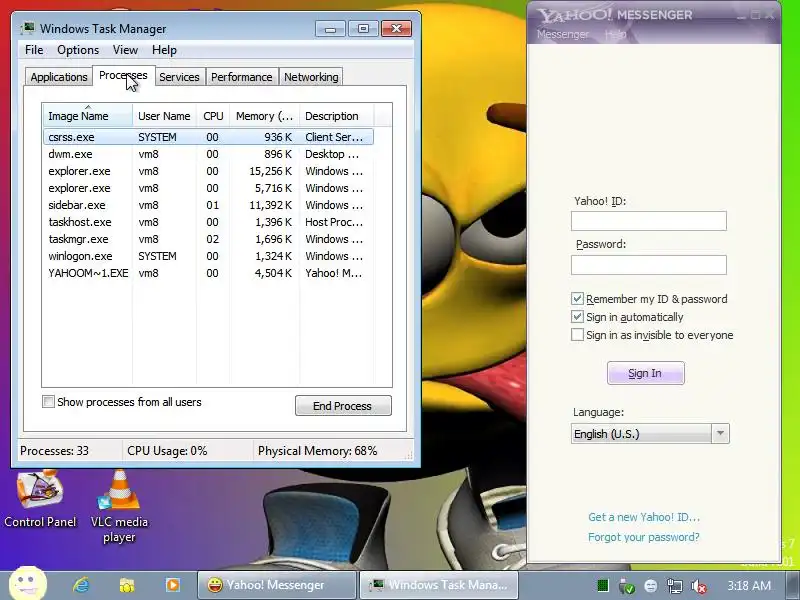Select explorer.exe row using 15,256 K

tap(209, 171)
